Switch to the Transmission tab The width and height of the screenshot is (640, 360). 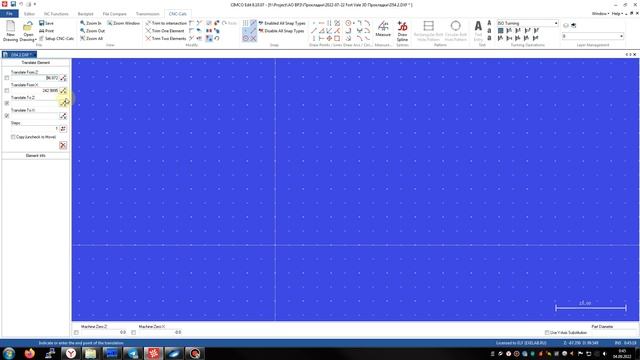coord(147,14)
